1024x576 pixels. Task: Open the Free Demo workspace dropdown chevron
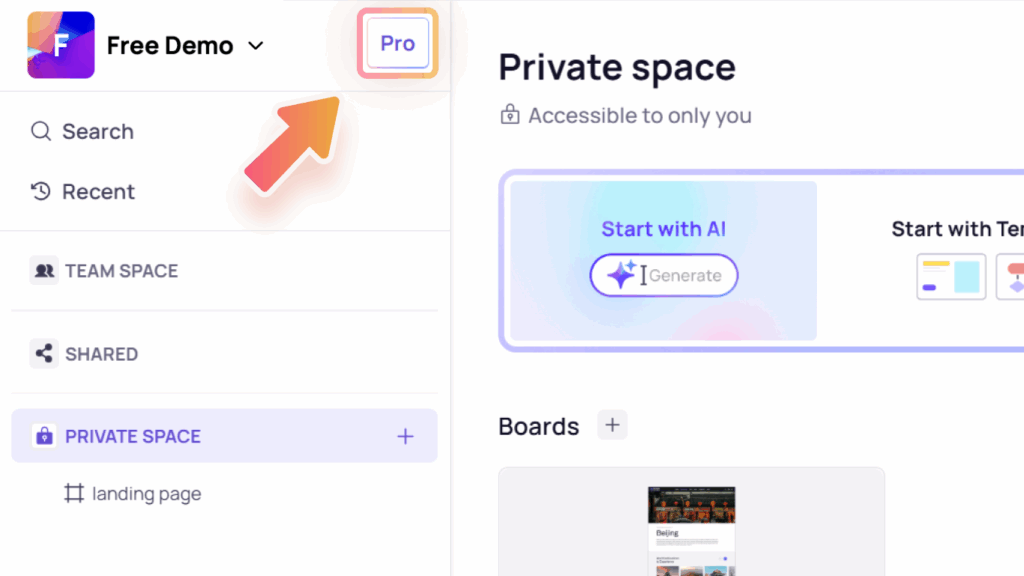click(256, 46)
